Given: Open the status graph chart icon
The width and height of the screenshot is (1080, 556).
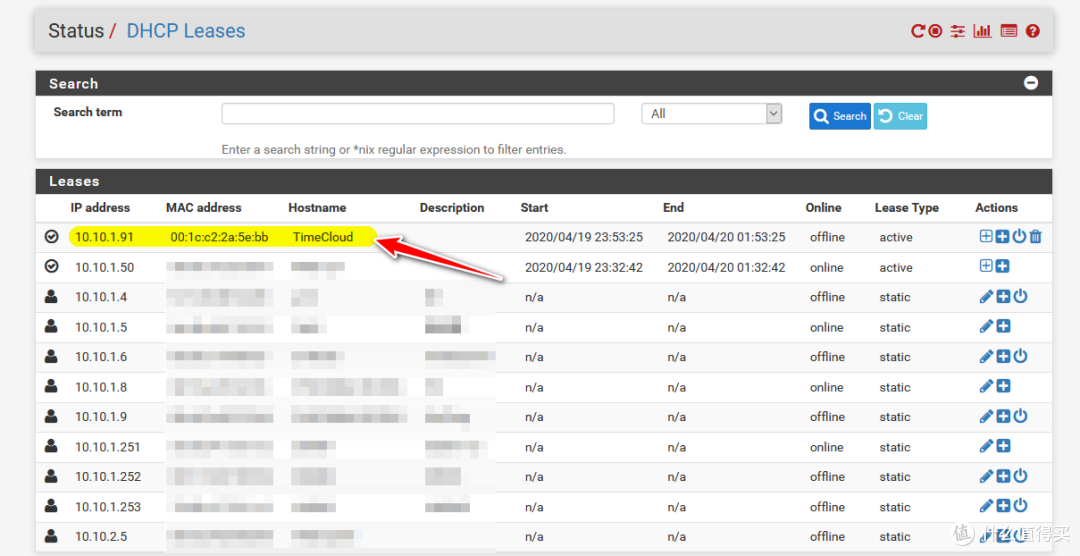Looking at the screenshot, I should pos(982,31).
